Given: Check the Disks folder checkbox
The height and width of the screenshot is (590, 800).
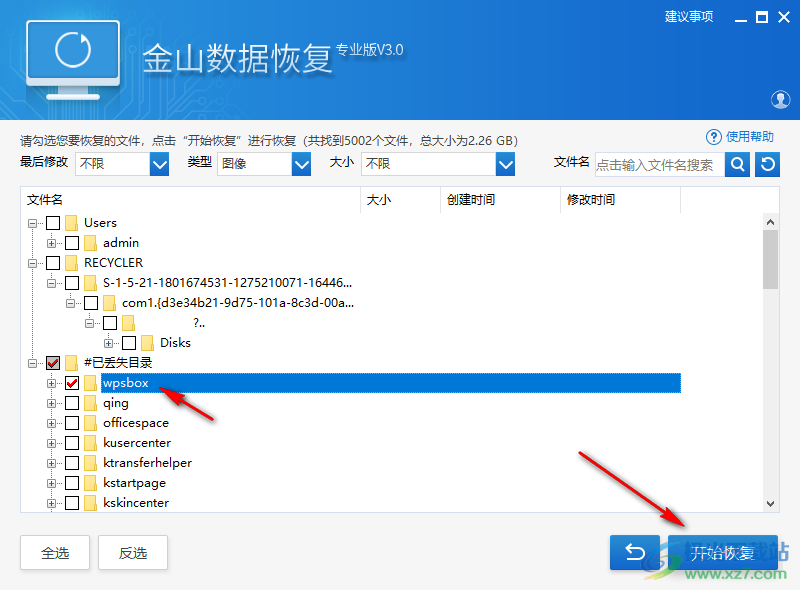Looking at the screenshot, I should pyautogui.click(x=129, y=343).
